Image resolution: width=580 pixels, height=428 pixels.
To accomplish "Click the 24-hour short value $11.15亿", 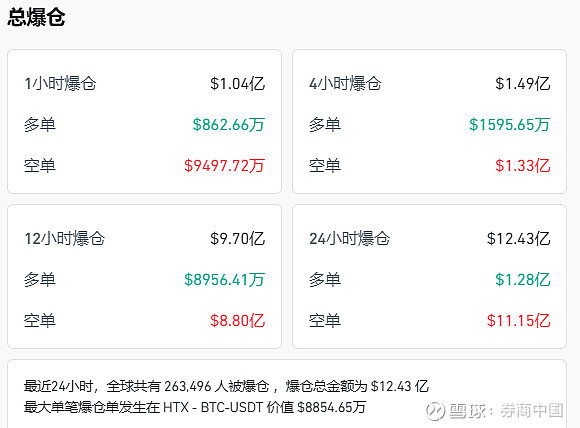I will click(x=519, y=321).
